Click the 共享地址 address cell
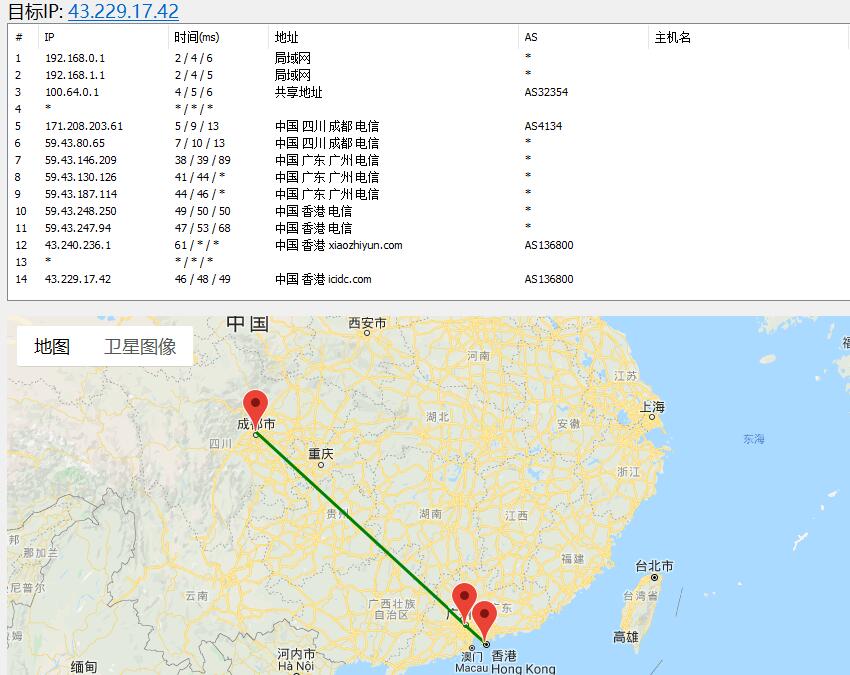Viewport: 850px width, 675px height. (x=298, y=92)
